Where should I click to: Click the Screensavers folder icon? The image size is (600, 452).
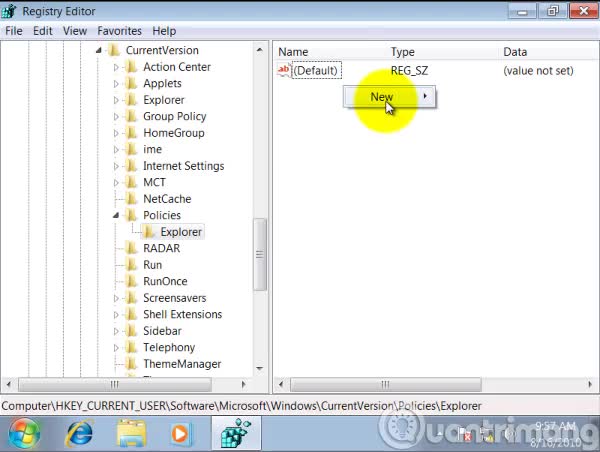coord(132,298)
